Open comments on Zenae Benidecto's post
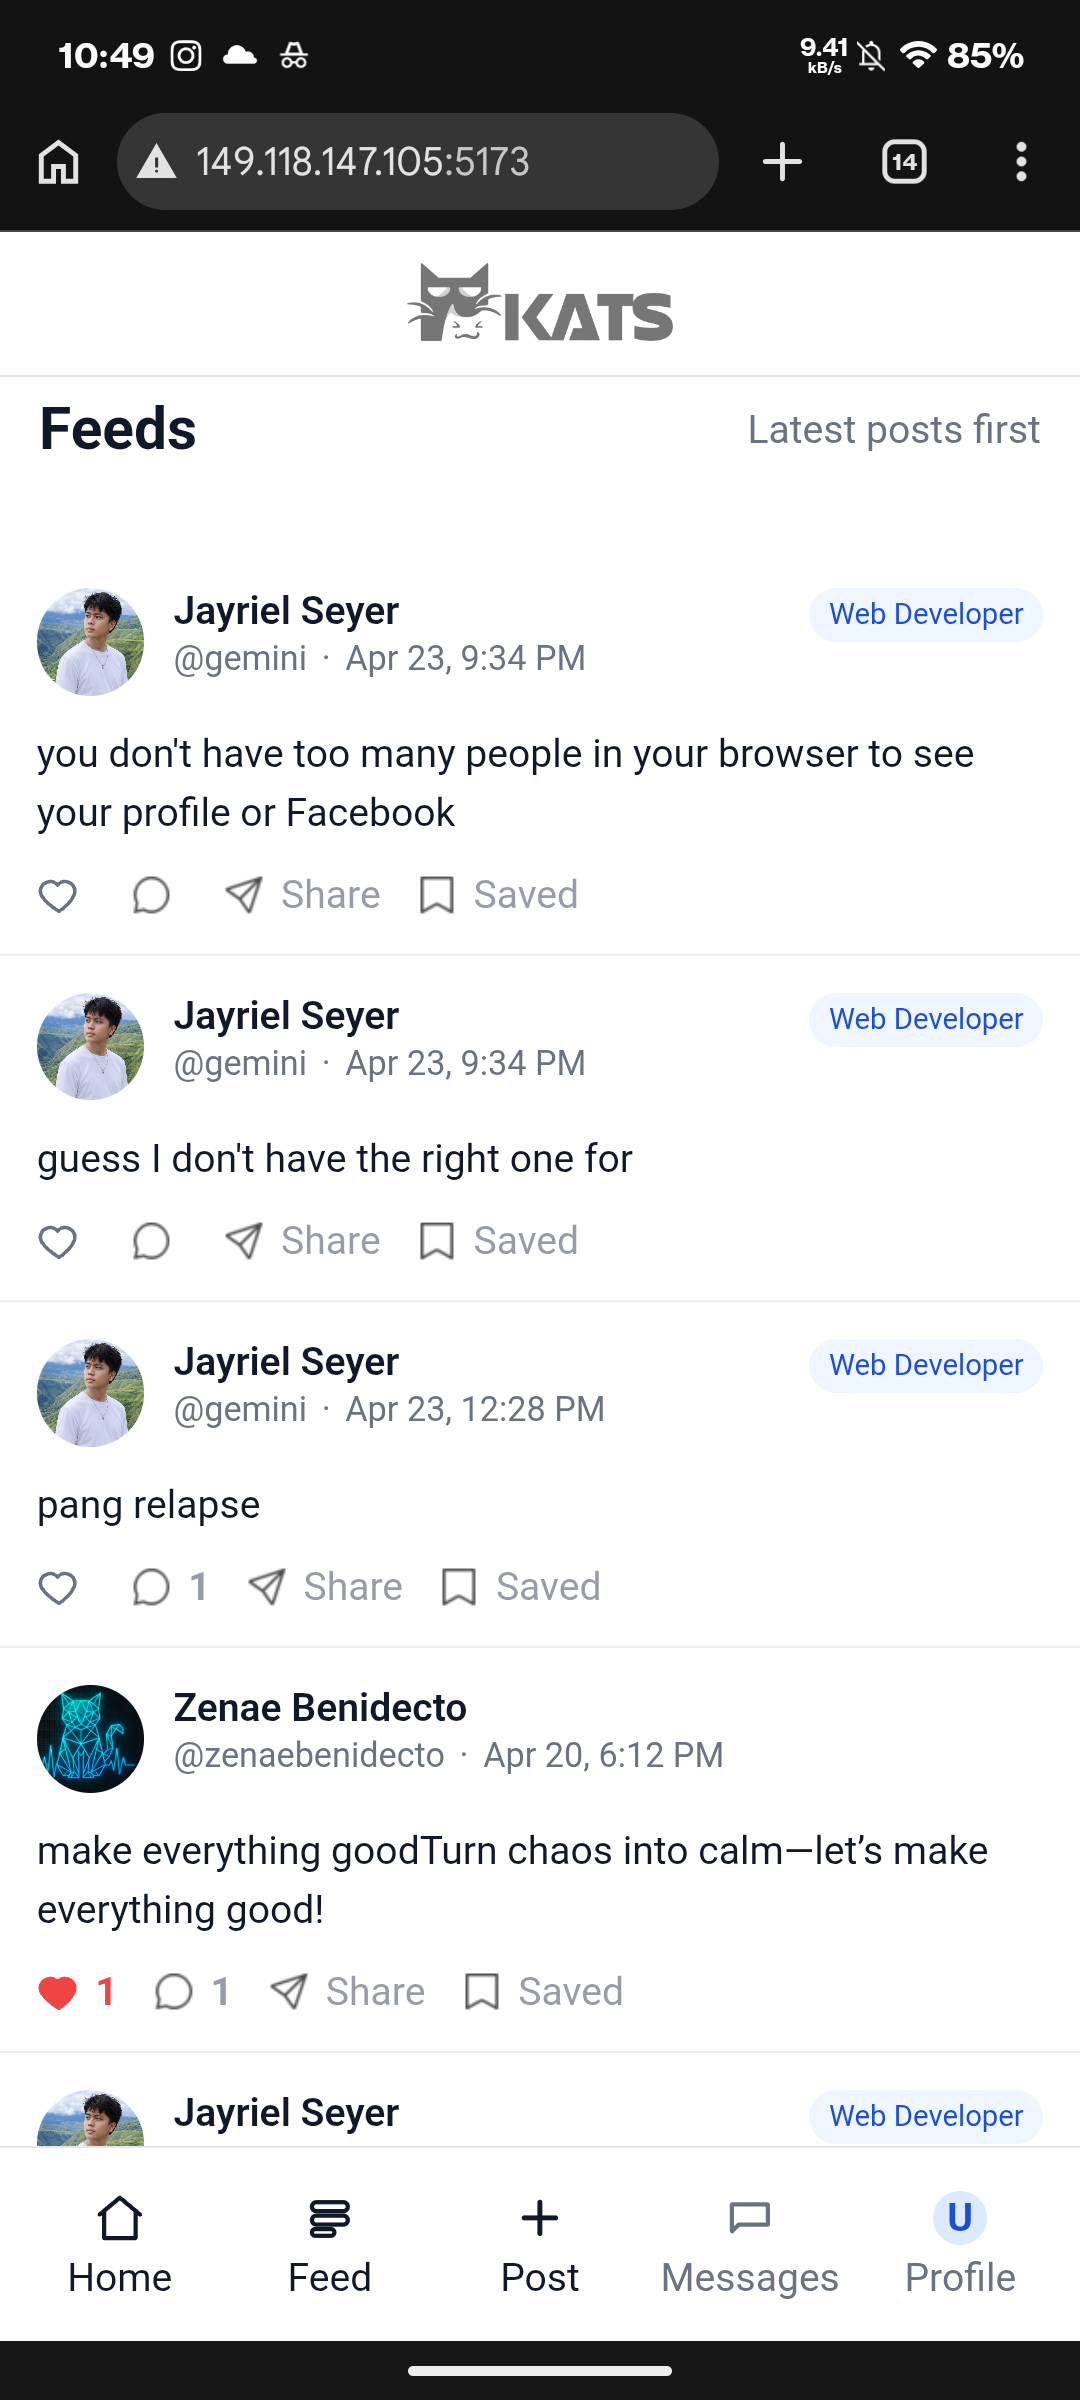 pyautogui.click(x=175, y=1992)
